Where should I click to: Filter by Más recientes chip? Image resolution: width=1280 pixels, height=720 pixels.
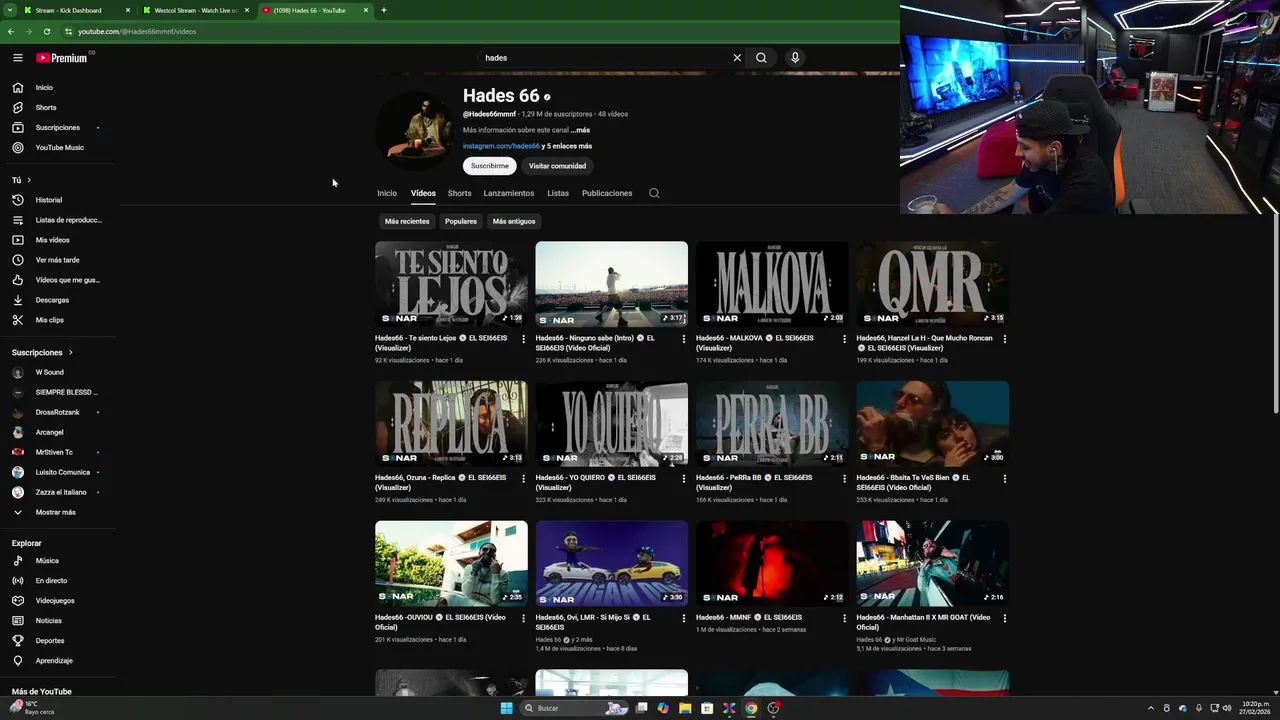click(x=407, y=221)
